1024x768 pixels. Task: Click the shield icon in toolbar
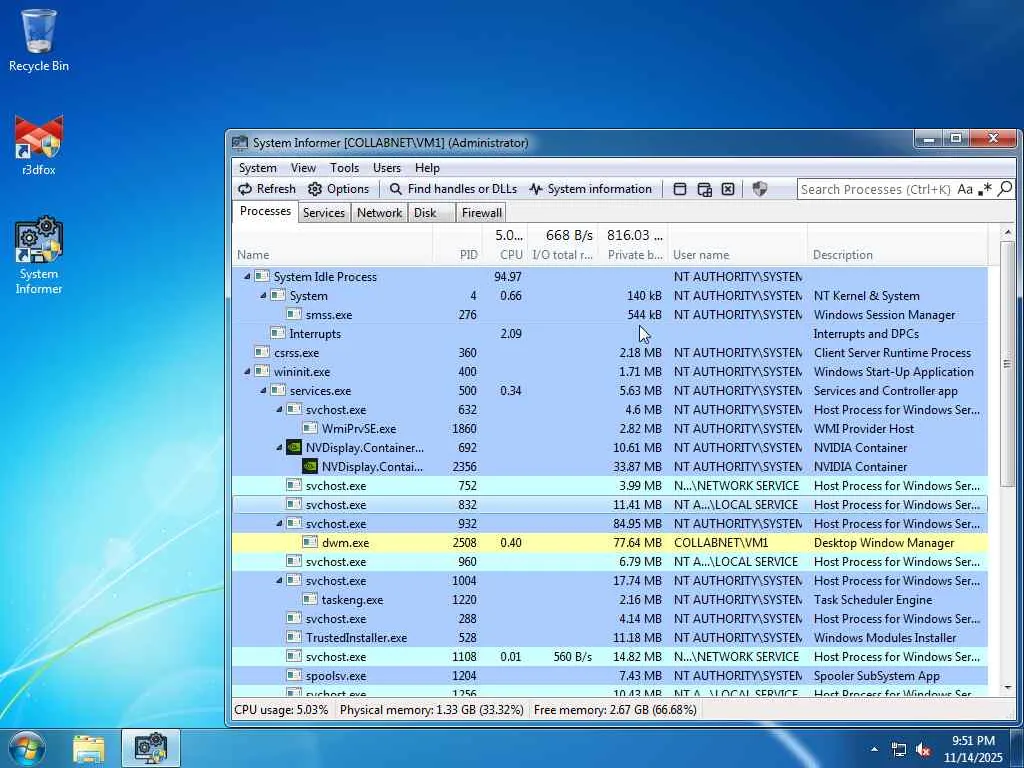coord(760,189)
